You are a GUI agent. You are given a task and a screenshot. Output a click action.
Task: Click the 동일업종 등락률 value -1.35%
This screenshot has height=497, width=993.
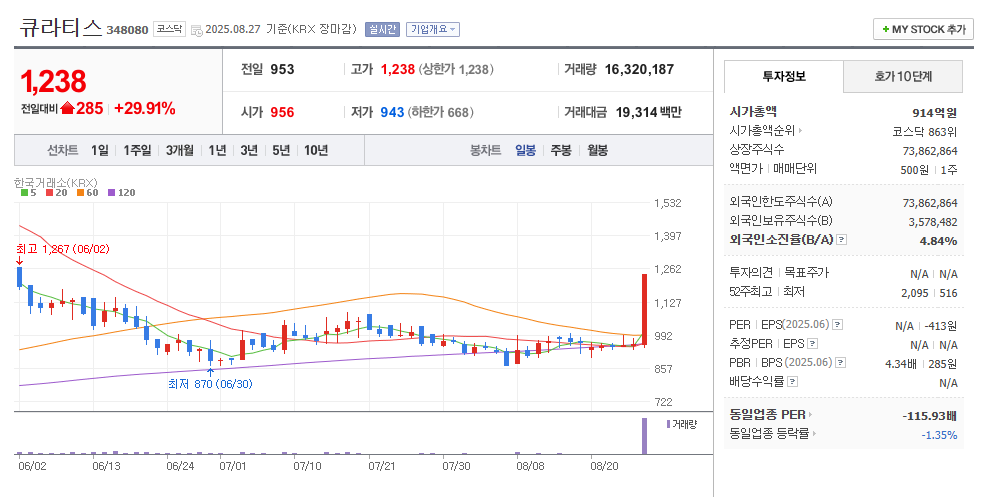click(x=939, y=435)
